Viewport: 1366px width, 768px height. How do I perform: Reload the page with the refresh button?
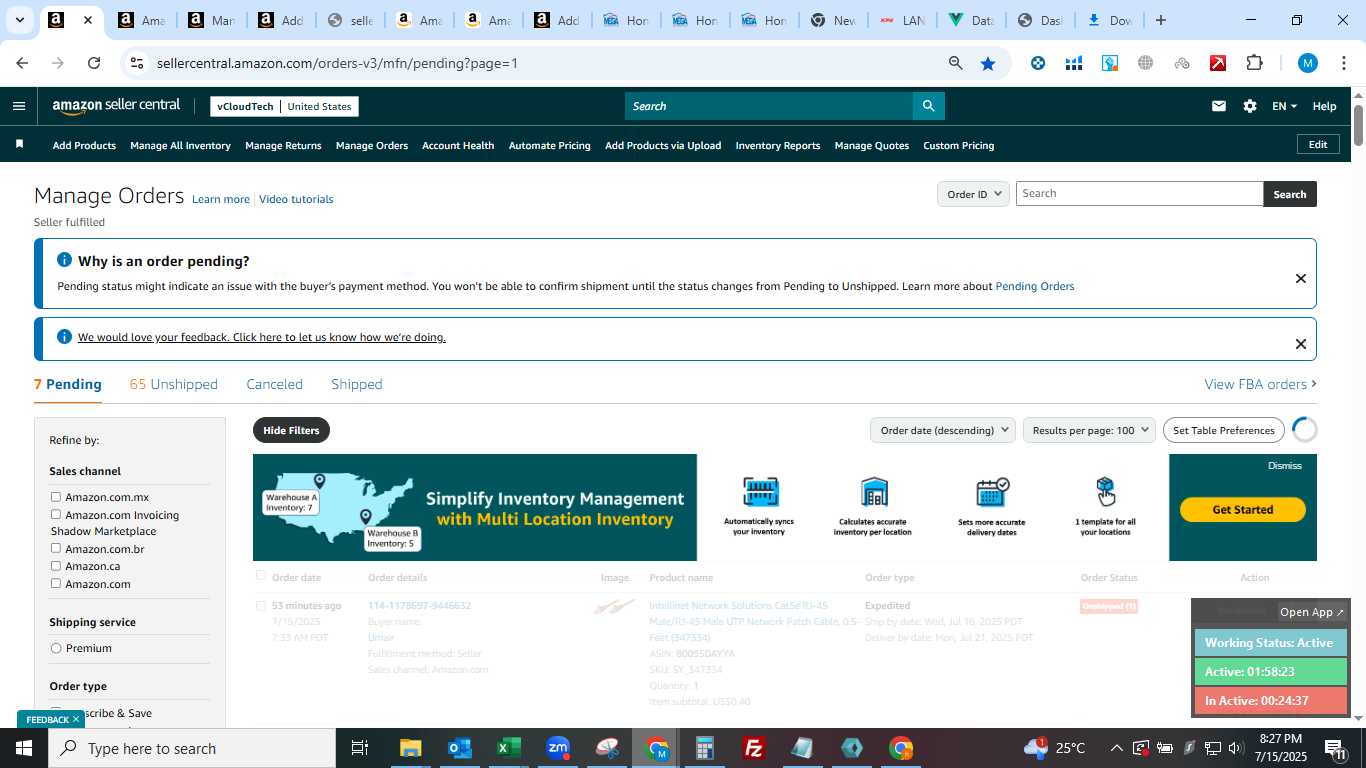pyautogui.click(x=94, y=63)
